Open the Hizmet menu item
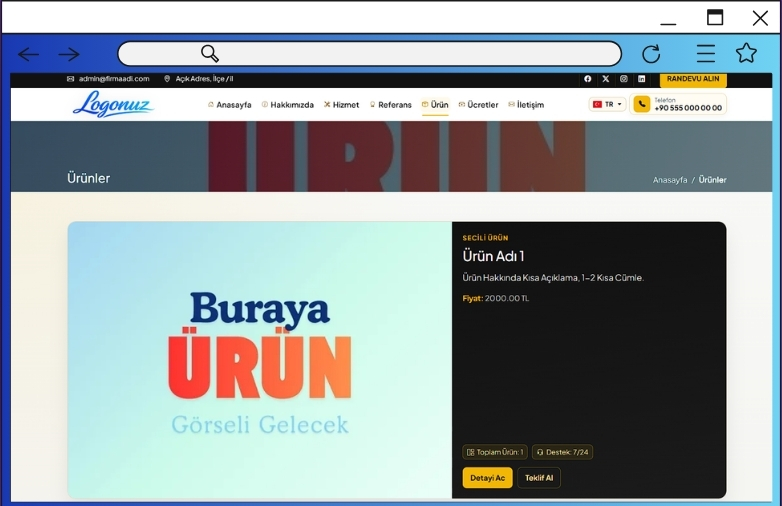Viewport: 782px width, 506px height. pos(342,105)
